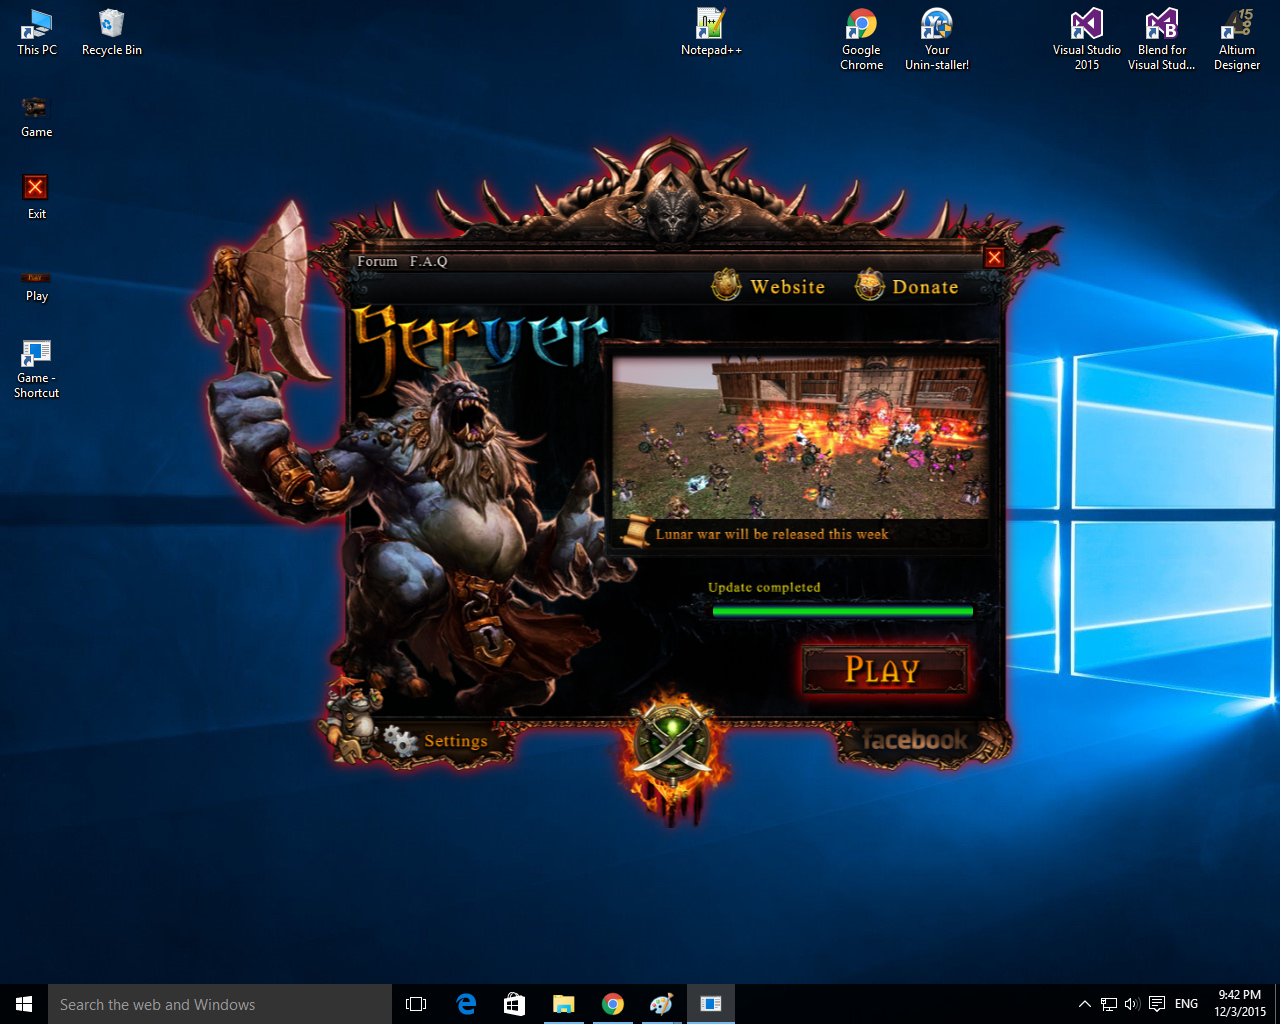Switch to Chrome in the taskbar

tap(613, 1004)
